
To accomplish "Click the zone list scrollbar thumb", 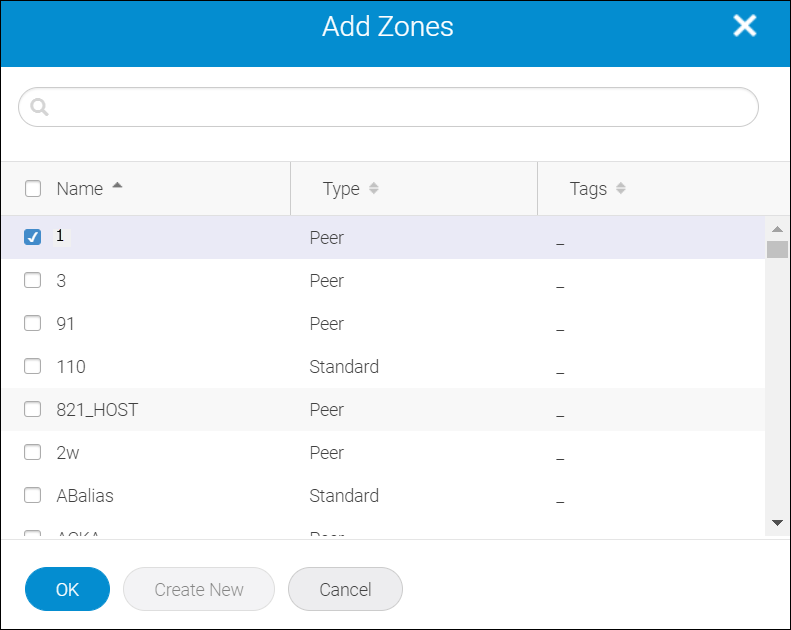I will pyautogui.click(x=777, y=249).
